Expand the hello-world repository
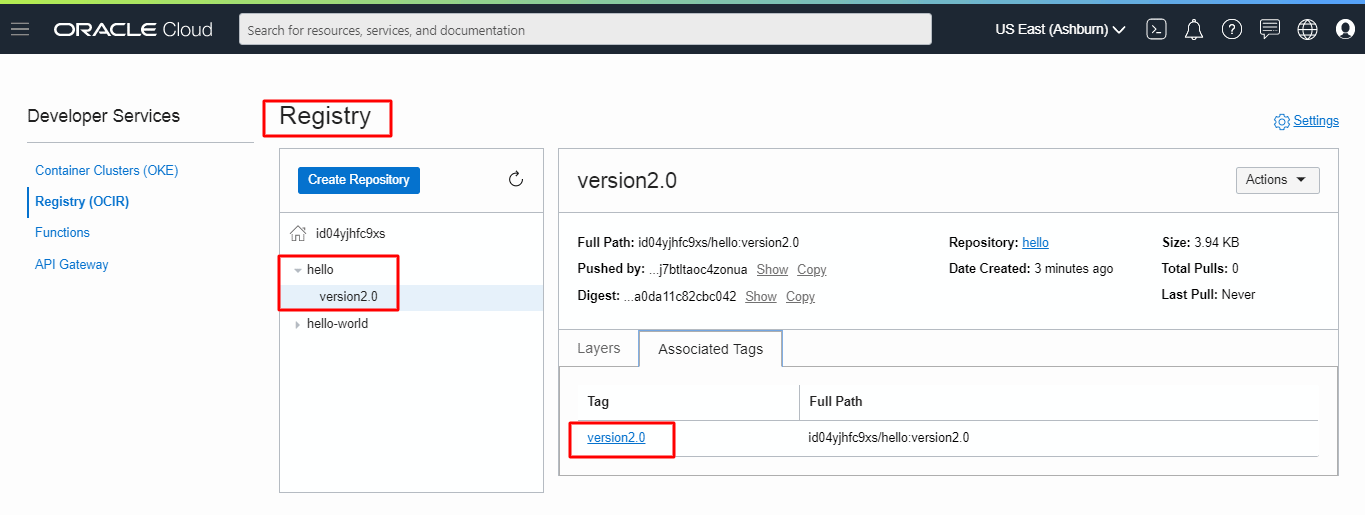Viewport: 1365px width, 515px height. point(298,324)
